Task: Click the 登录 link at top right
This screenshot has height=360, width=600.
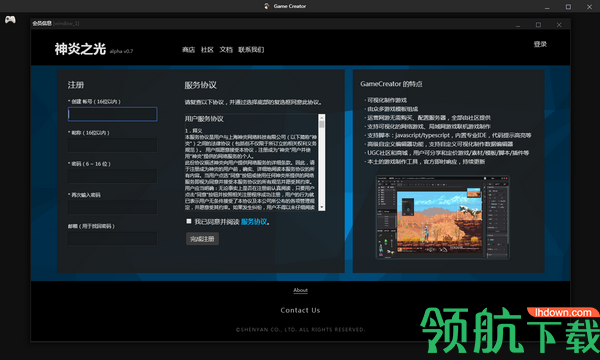Action: pyautogui.click(x=540, y=44)
